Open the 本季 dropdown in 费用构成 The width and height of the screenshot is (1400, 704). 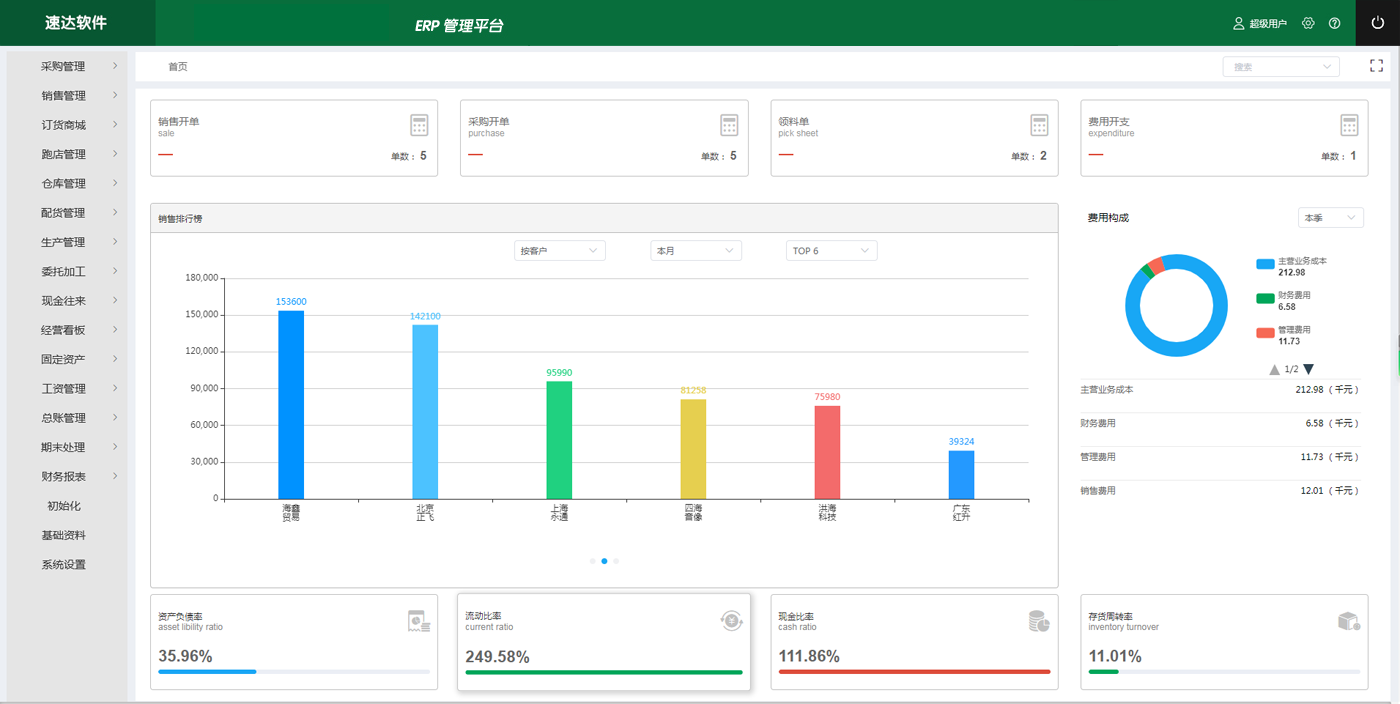(x=1331, y=217)
